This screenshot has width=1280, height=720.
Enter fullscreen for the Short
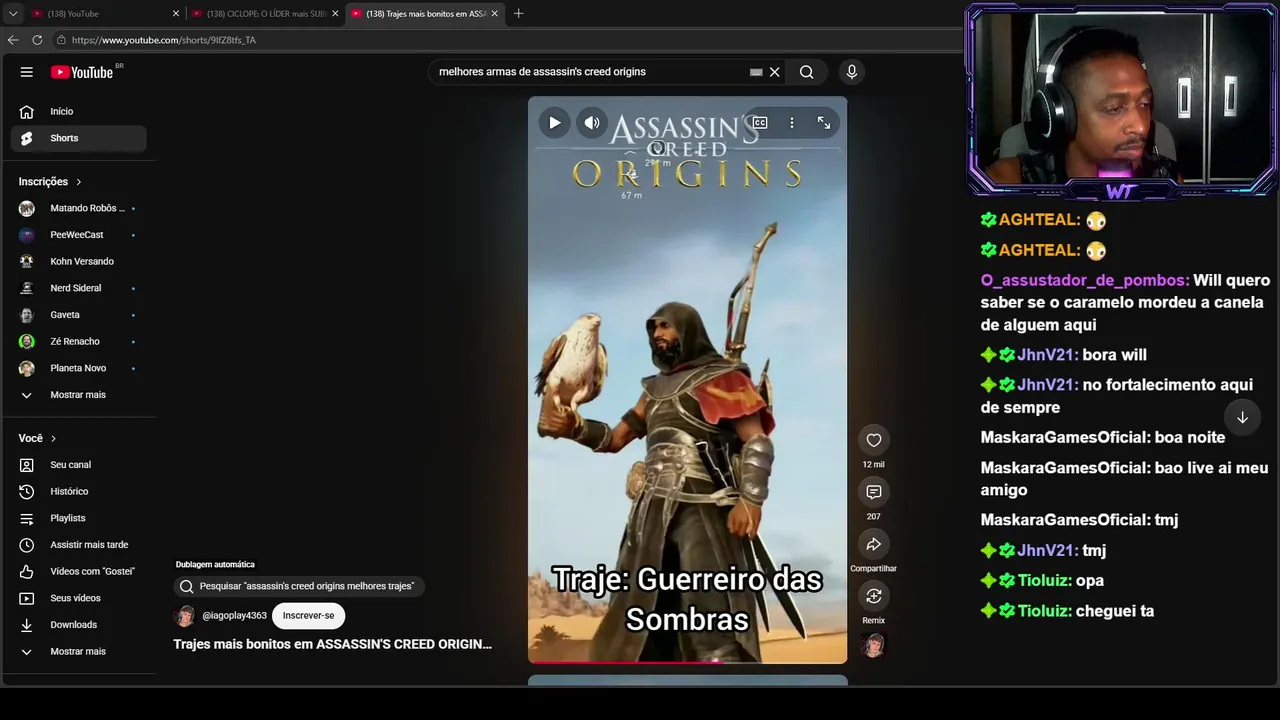tap(824, 123)
